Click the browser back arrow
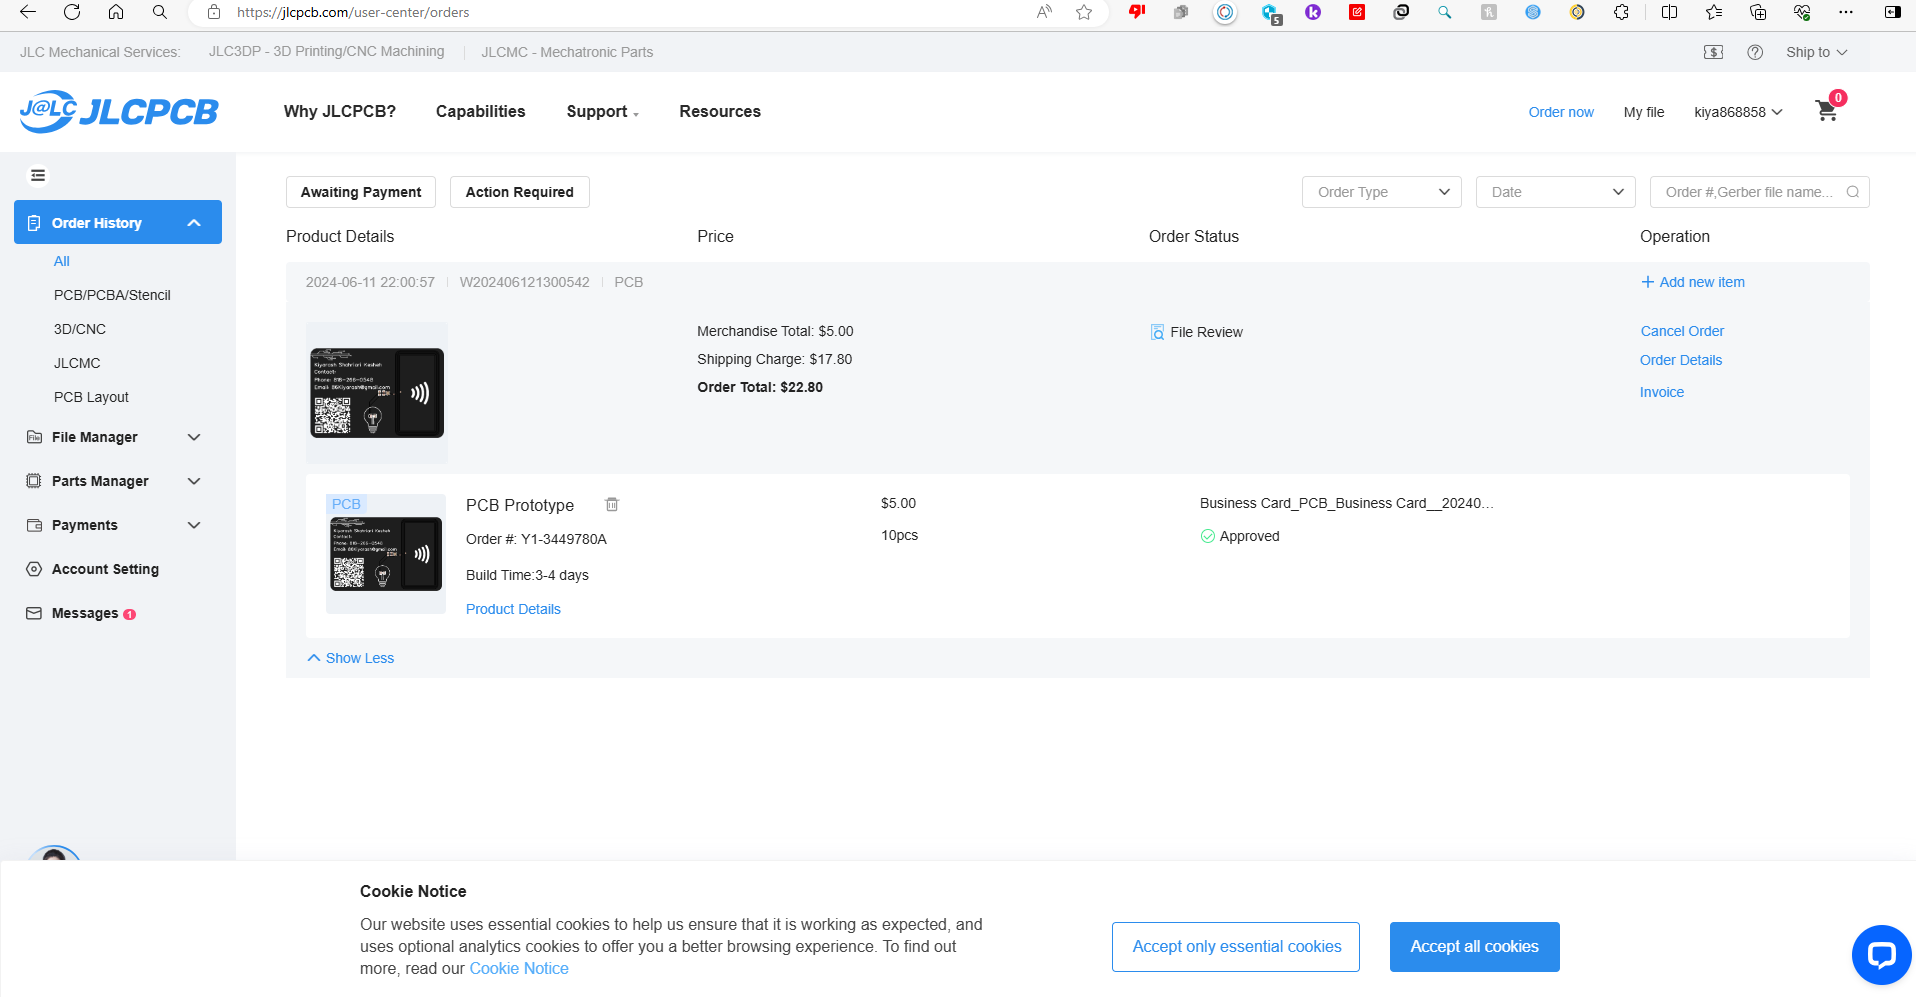1916x997 pixels. pyautogui.click(x=28, y=12)
